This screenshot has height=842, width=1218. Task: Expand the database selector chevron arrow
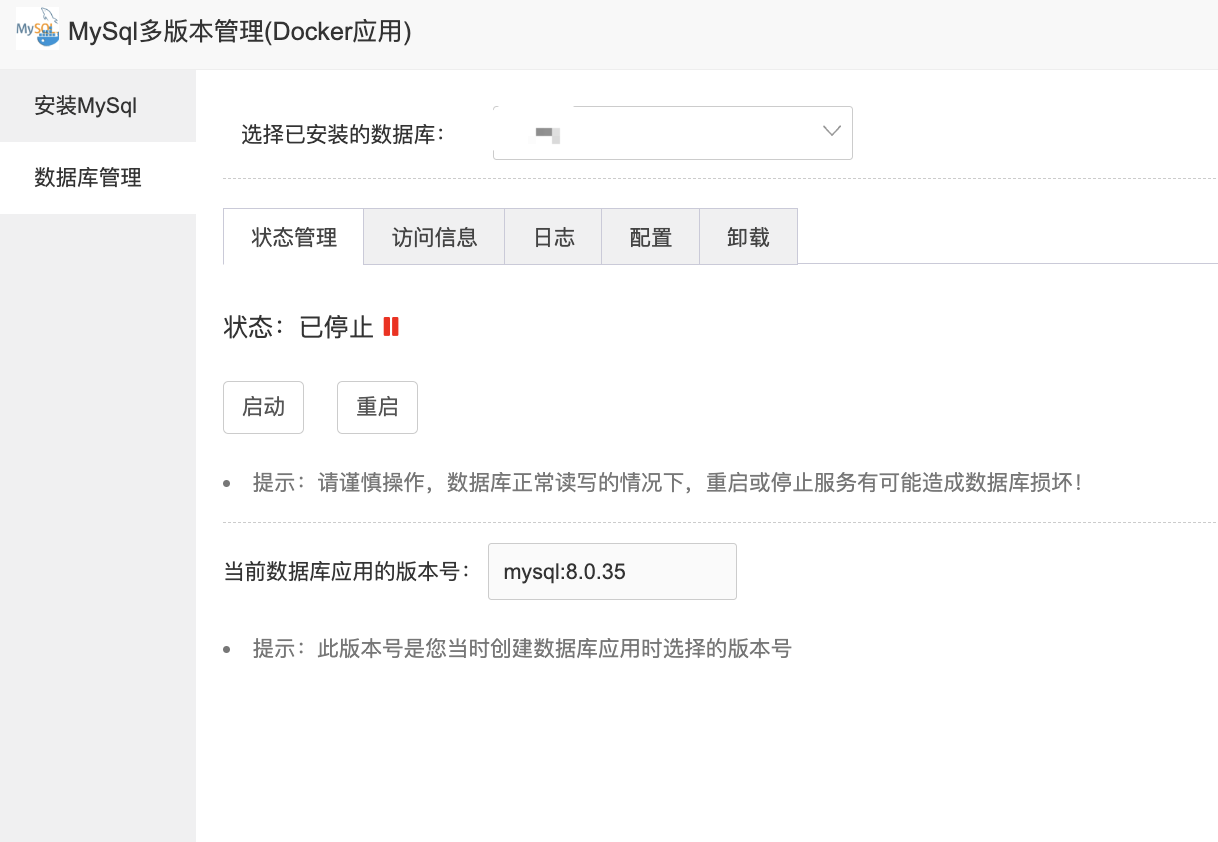(831, 132)
